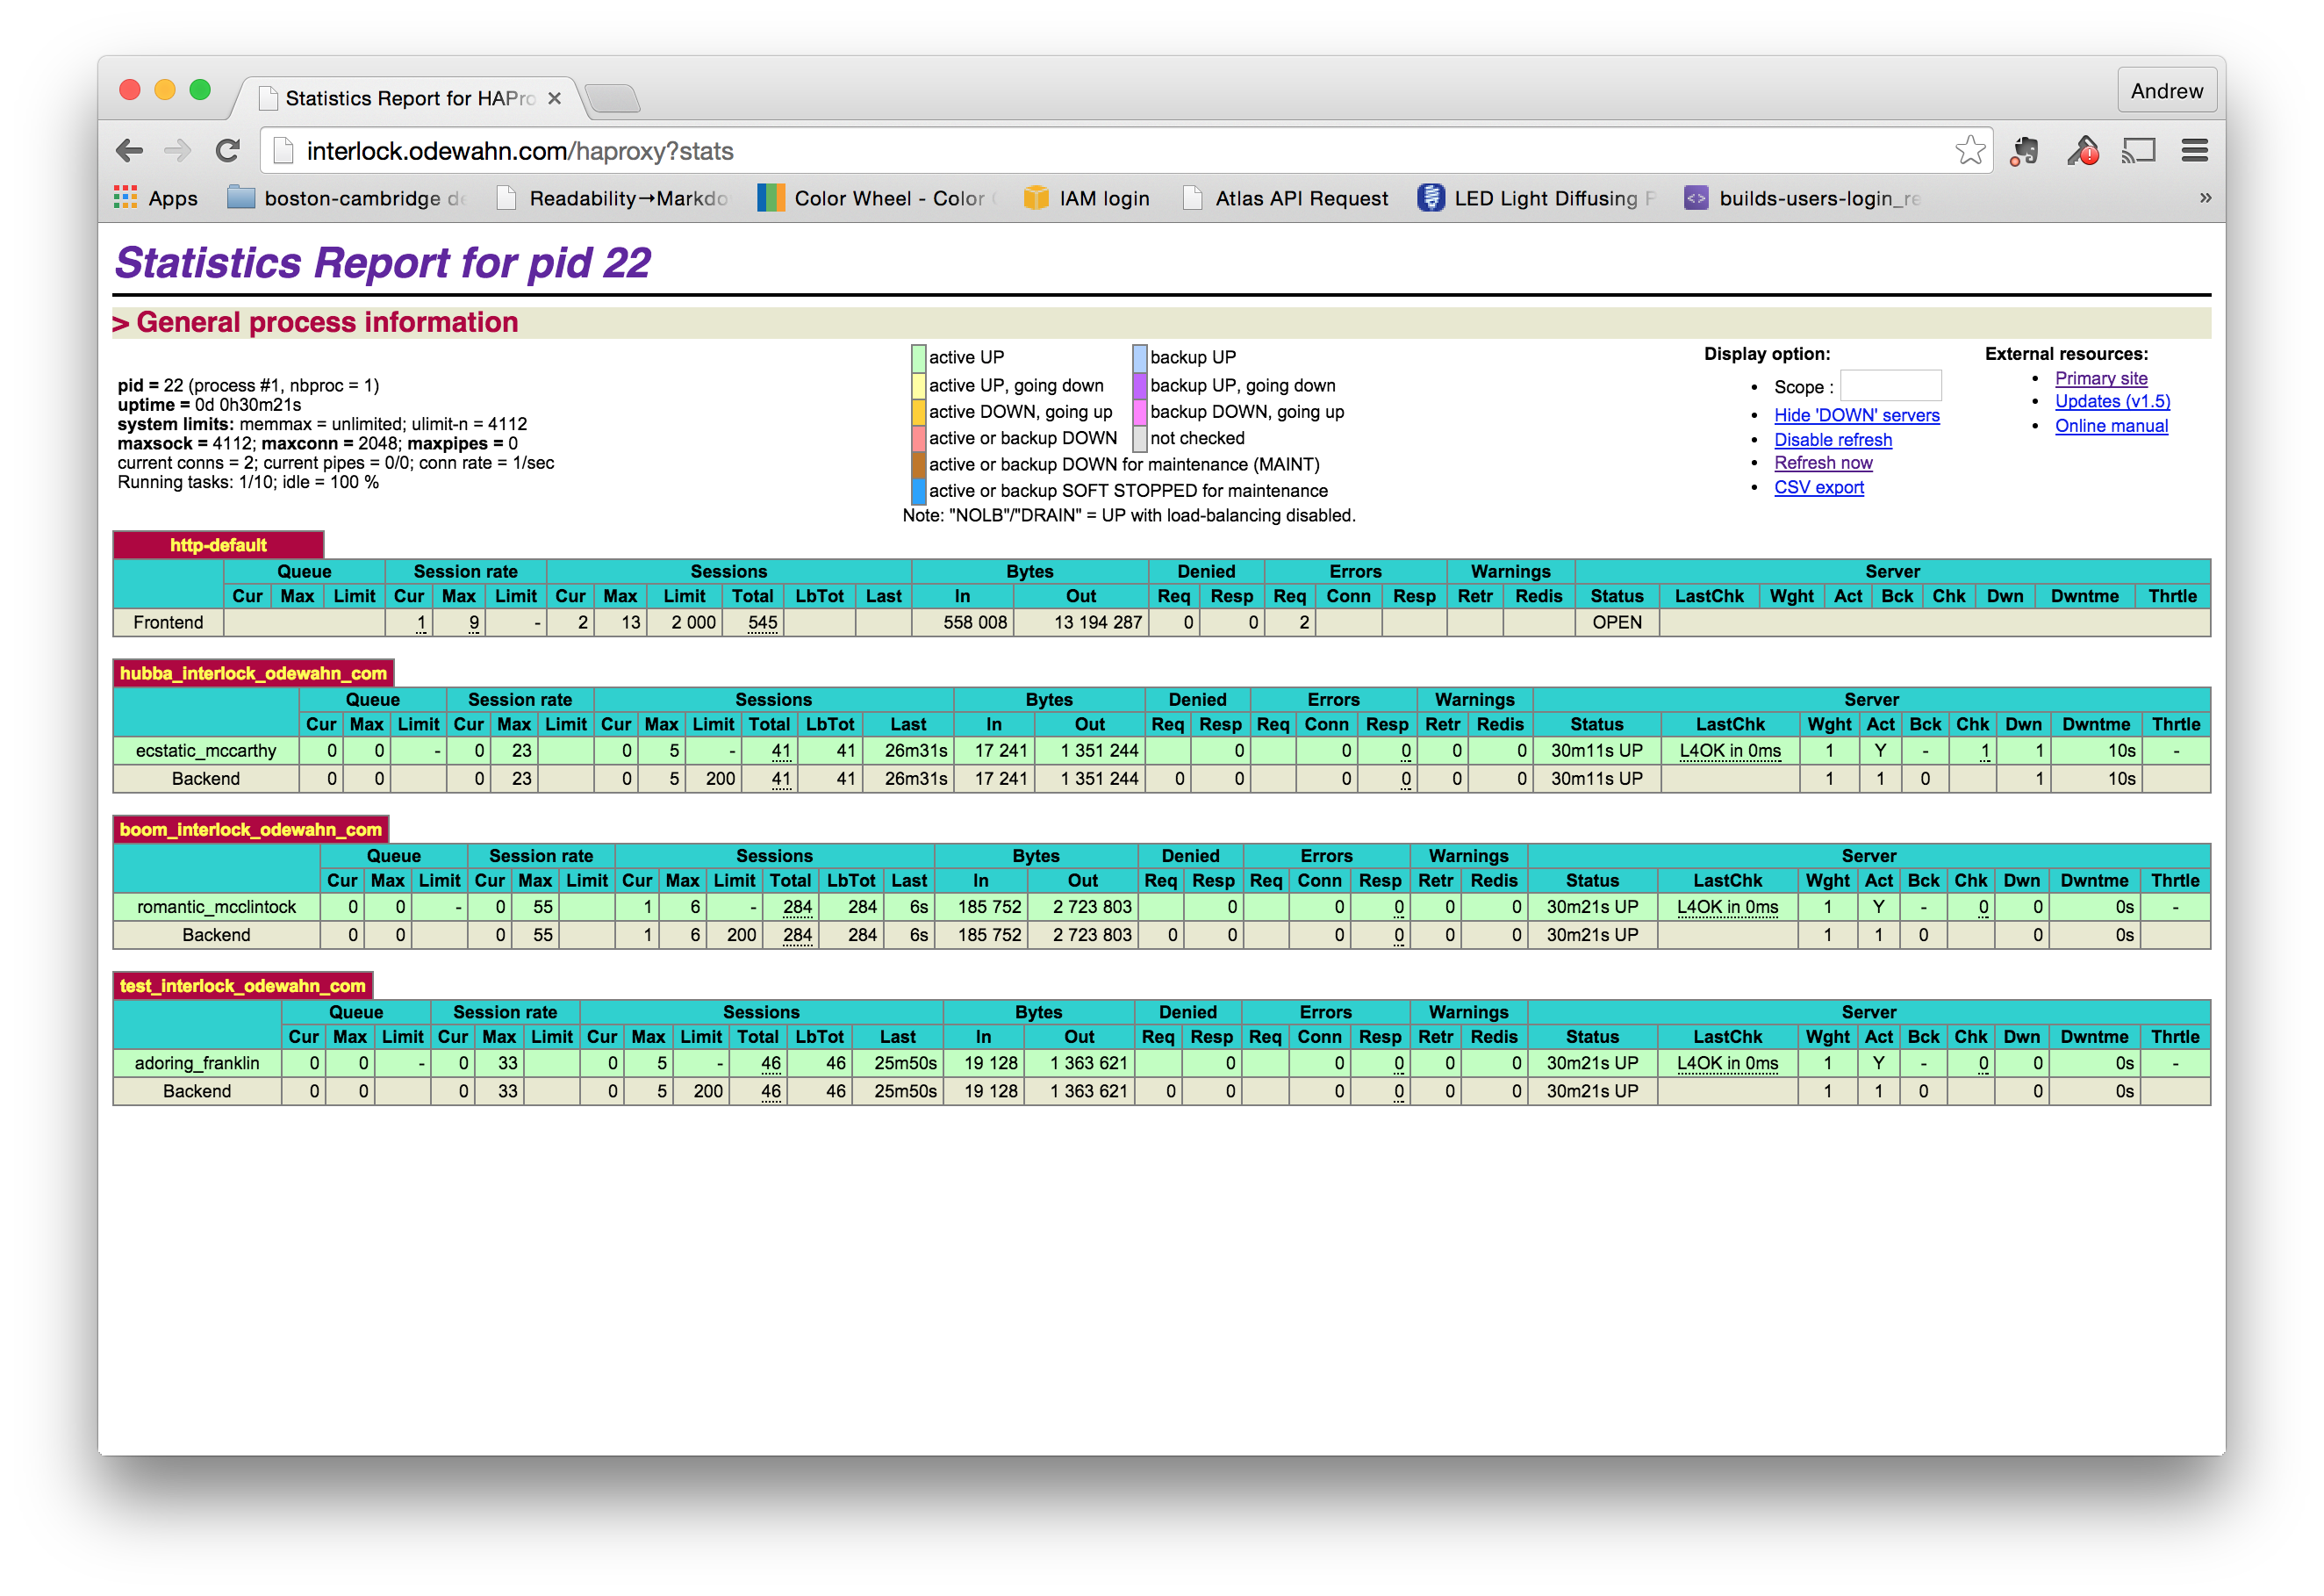This screenshot has width=2324, height=1596.
Task: Open the Evernote elephant extension icon
Action: [x=2025, y=151]
